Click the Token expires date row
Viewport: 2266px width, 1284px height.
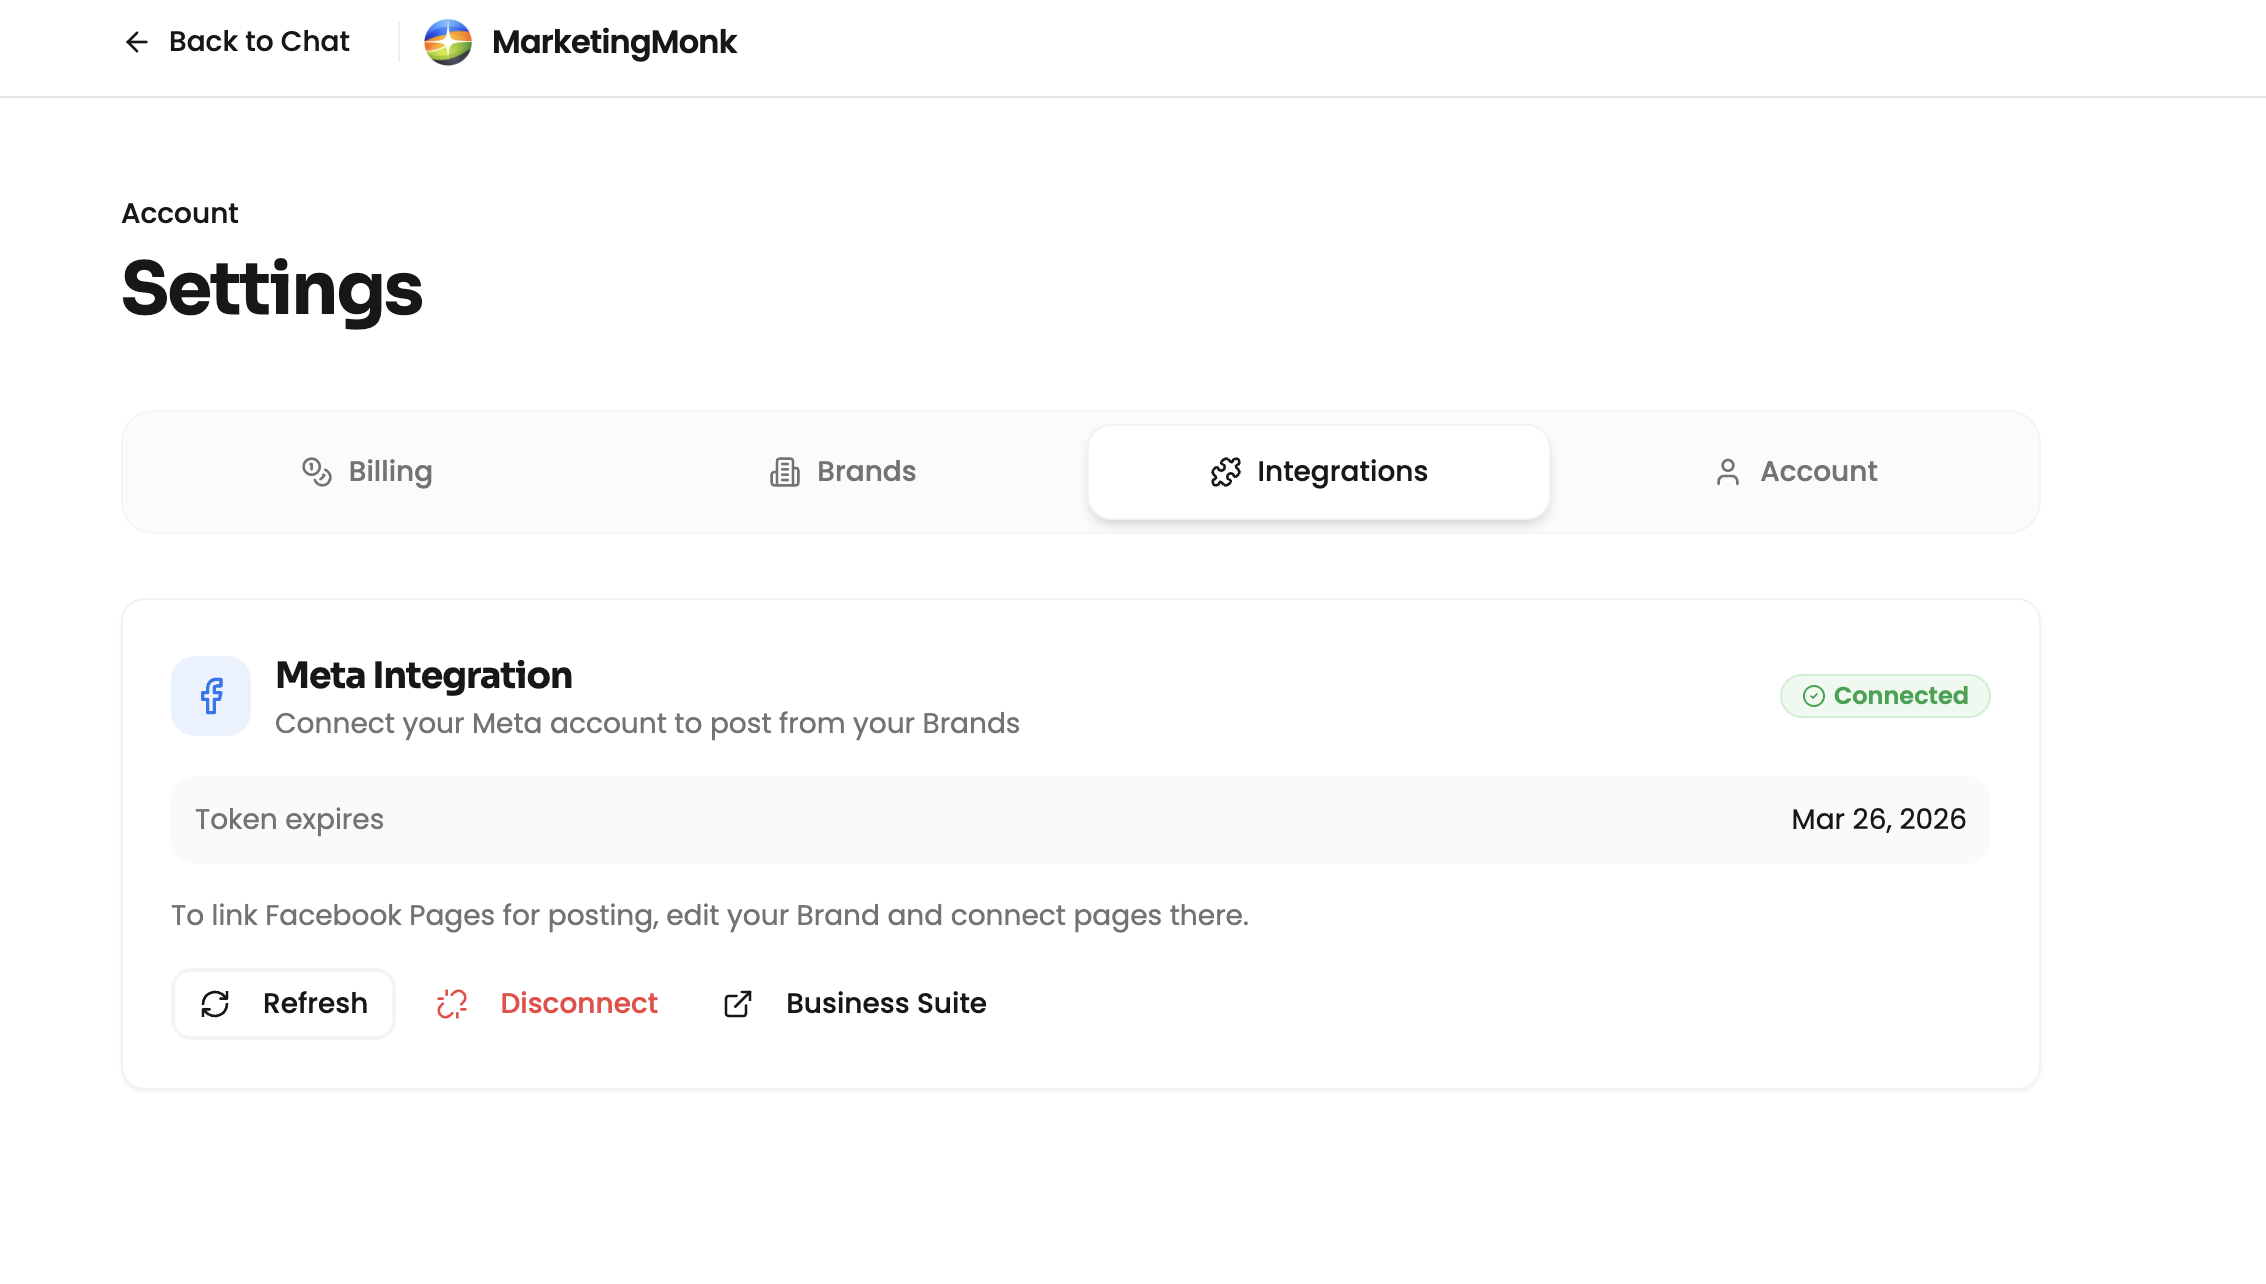click(x=1080, y=819)
